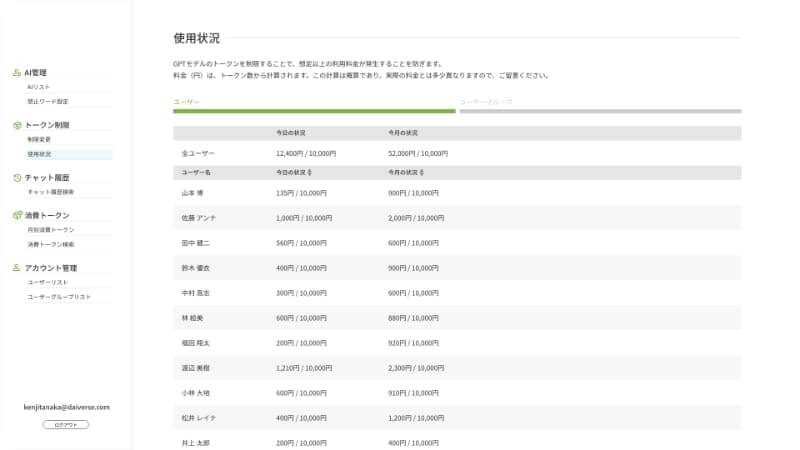Click the チャット履歴 history clock icon
Image resolution: width=800 pixels, height=450 pixels.
[17, 177]
